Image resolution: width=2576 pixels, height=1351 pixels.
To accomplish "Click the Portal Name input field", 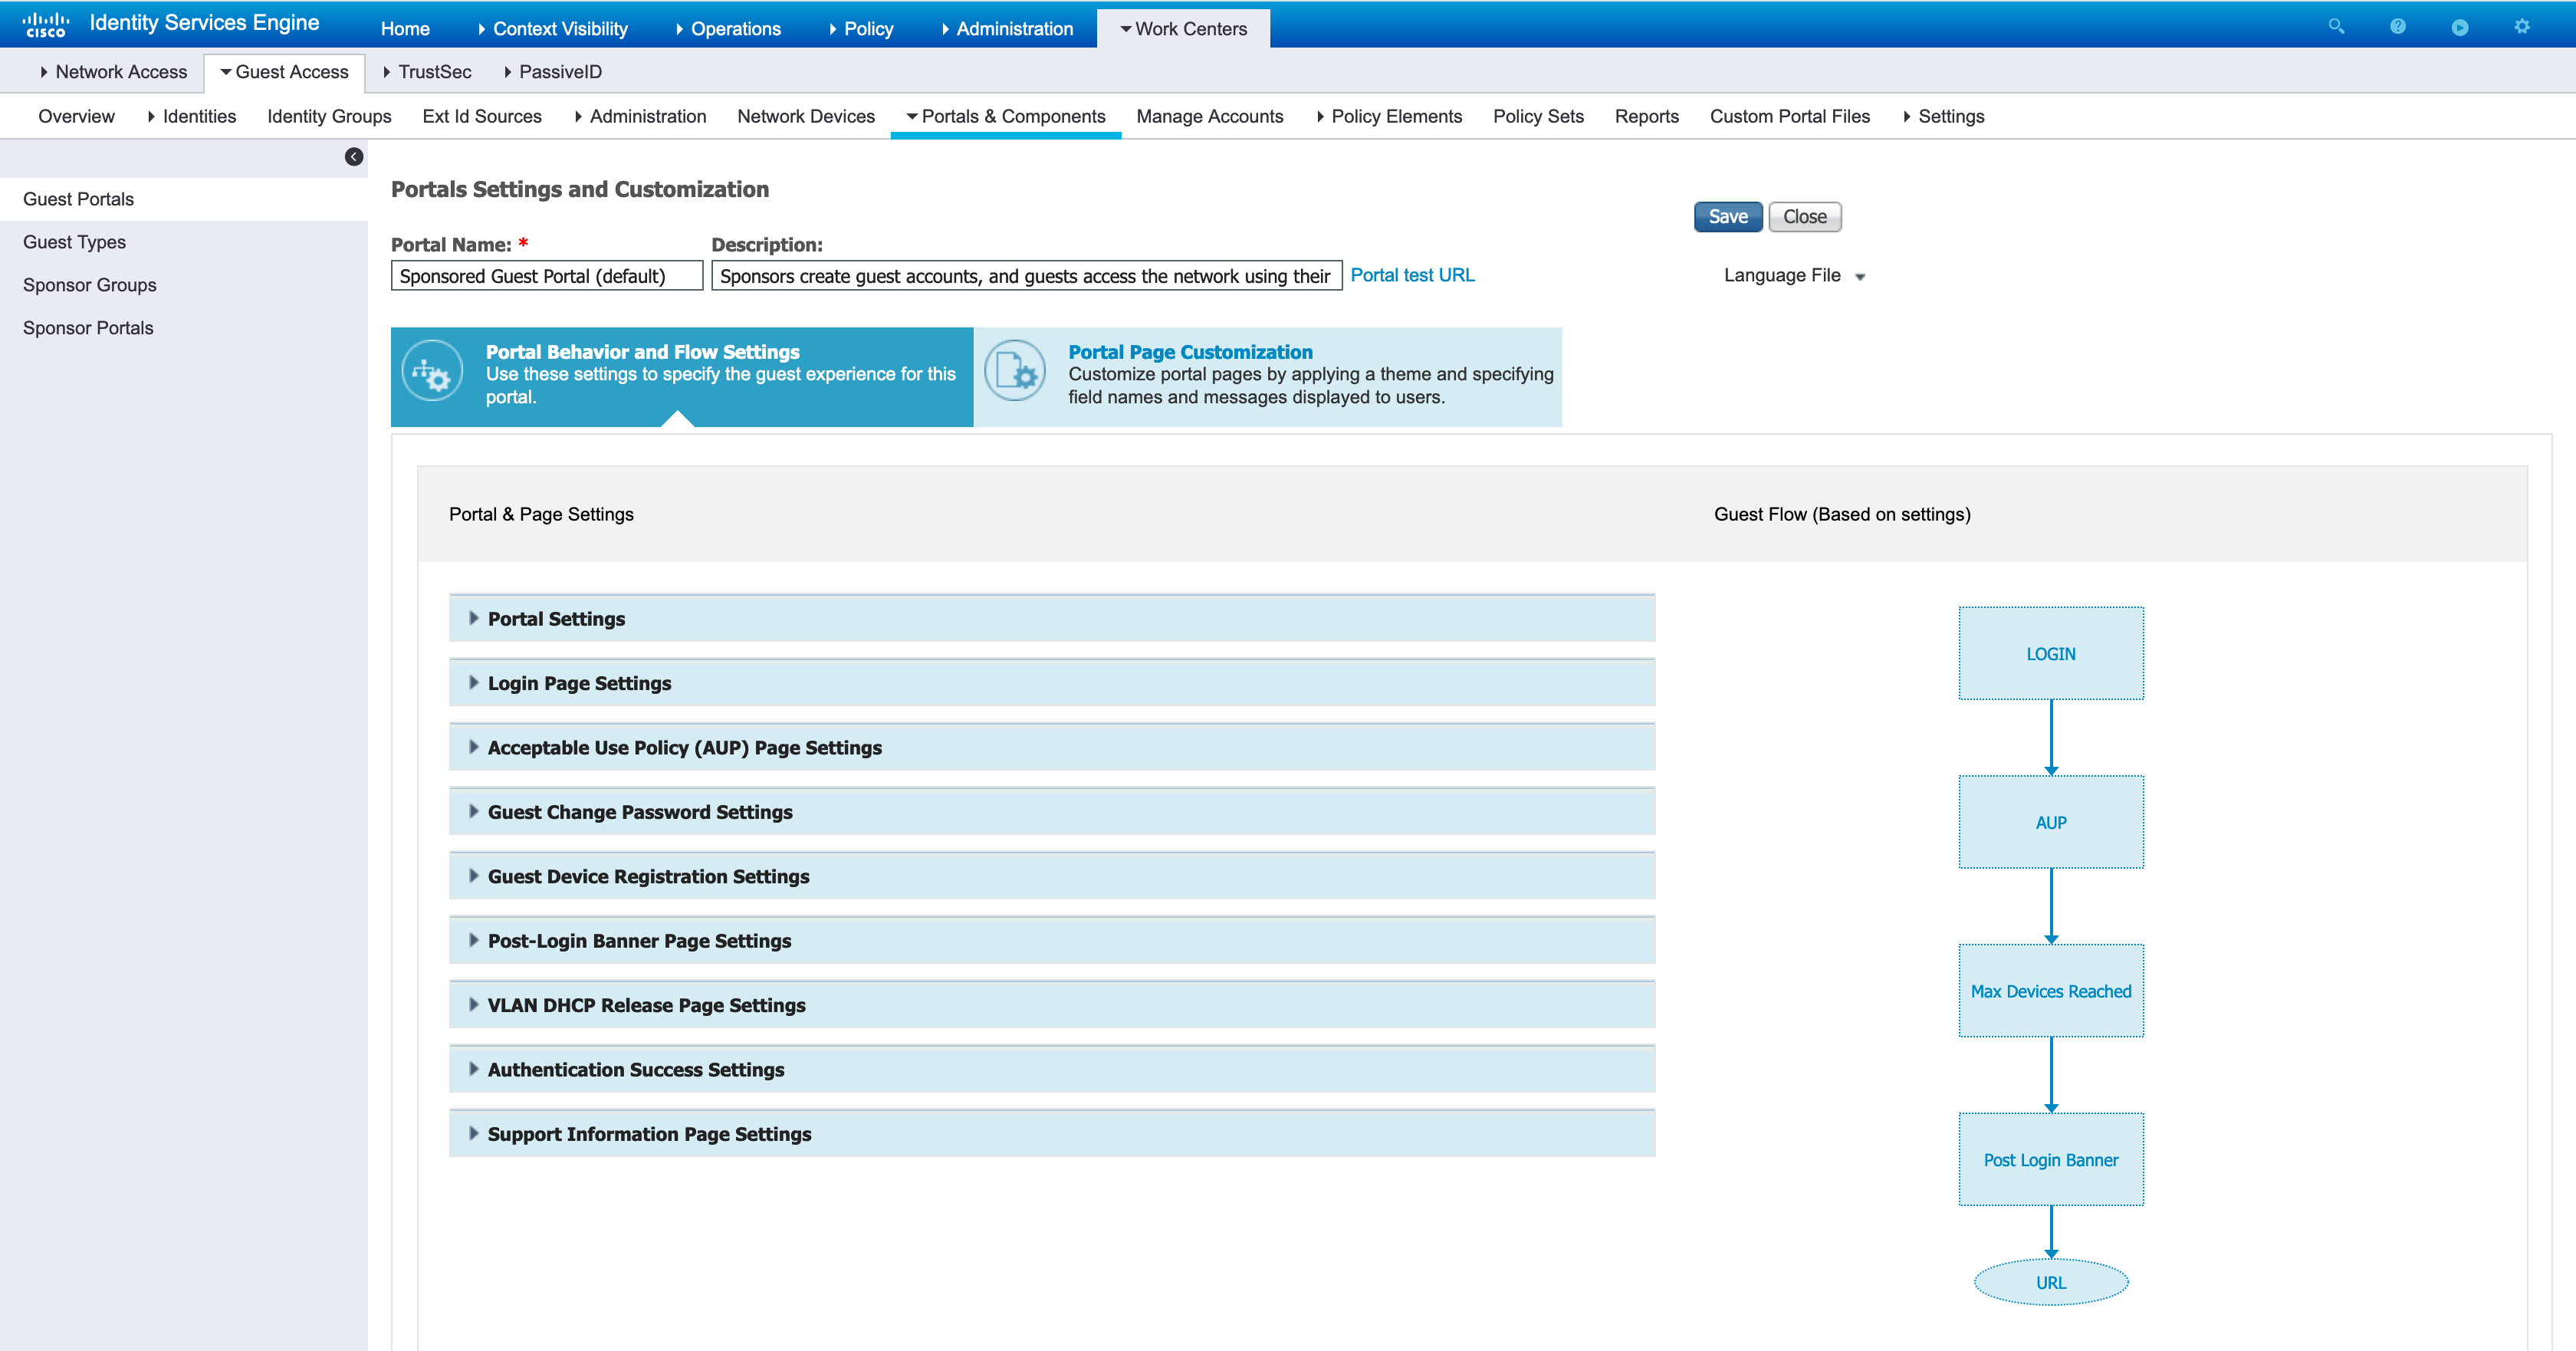I will click(547, 276).
